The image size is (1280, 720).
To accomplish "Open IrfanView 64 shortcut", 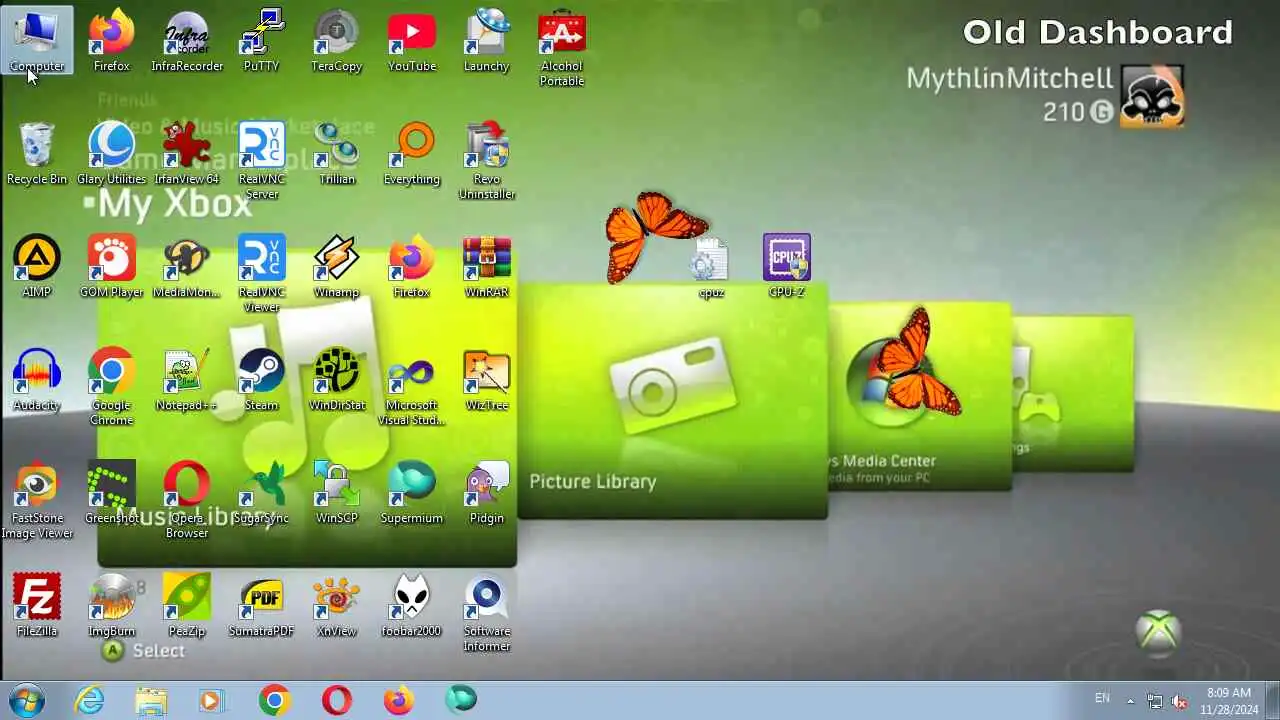I will tap(187, 155).
